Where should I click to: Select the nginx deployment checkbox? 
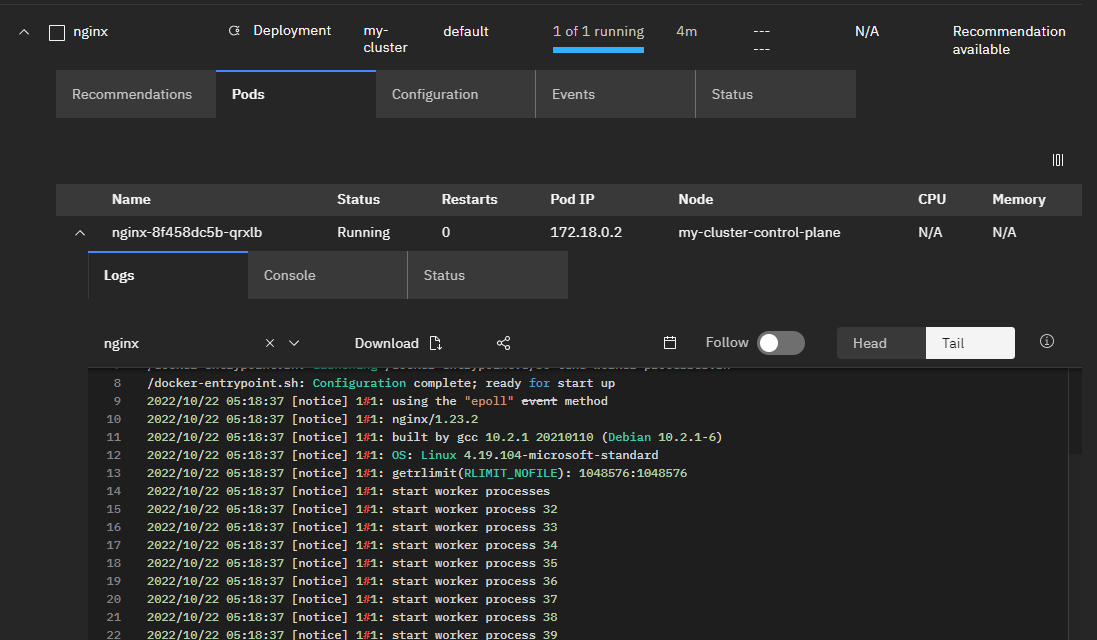tap(57, 32)
